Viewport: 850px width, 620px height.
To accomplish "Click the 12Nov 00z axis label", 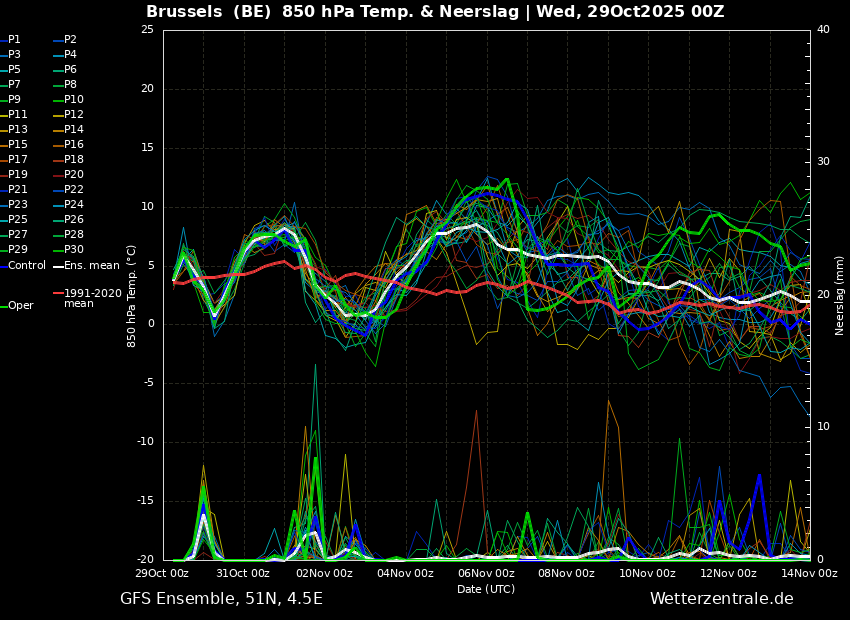I will coord(729,573).
